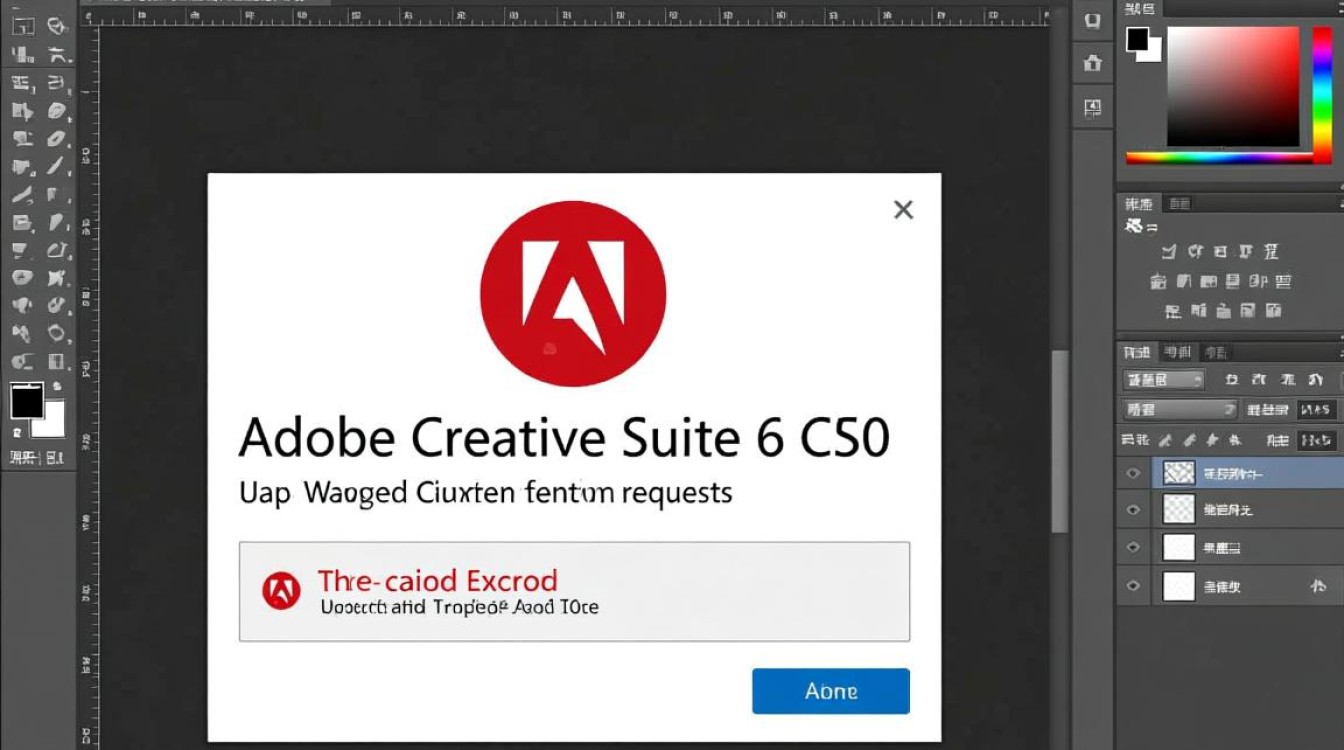Click the large red Adobe logo
The height and width of the screenshot is (750, 1344).
click(x=573, y=293)
